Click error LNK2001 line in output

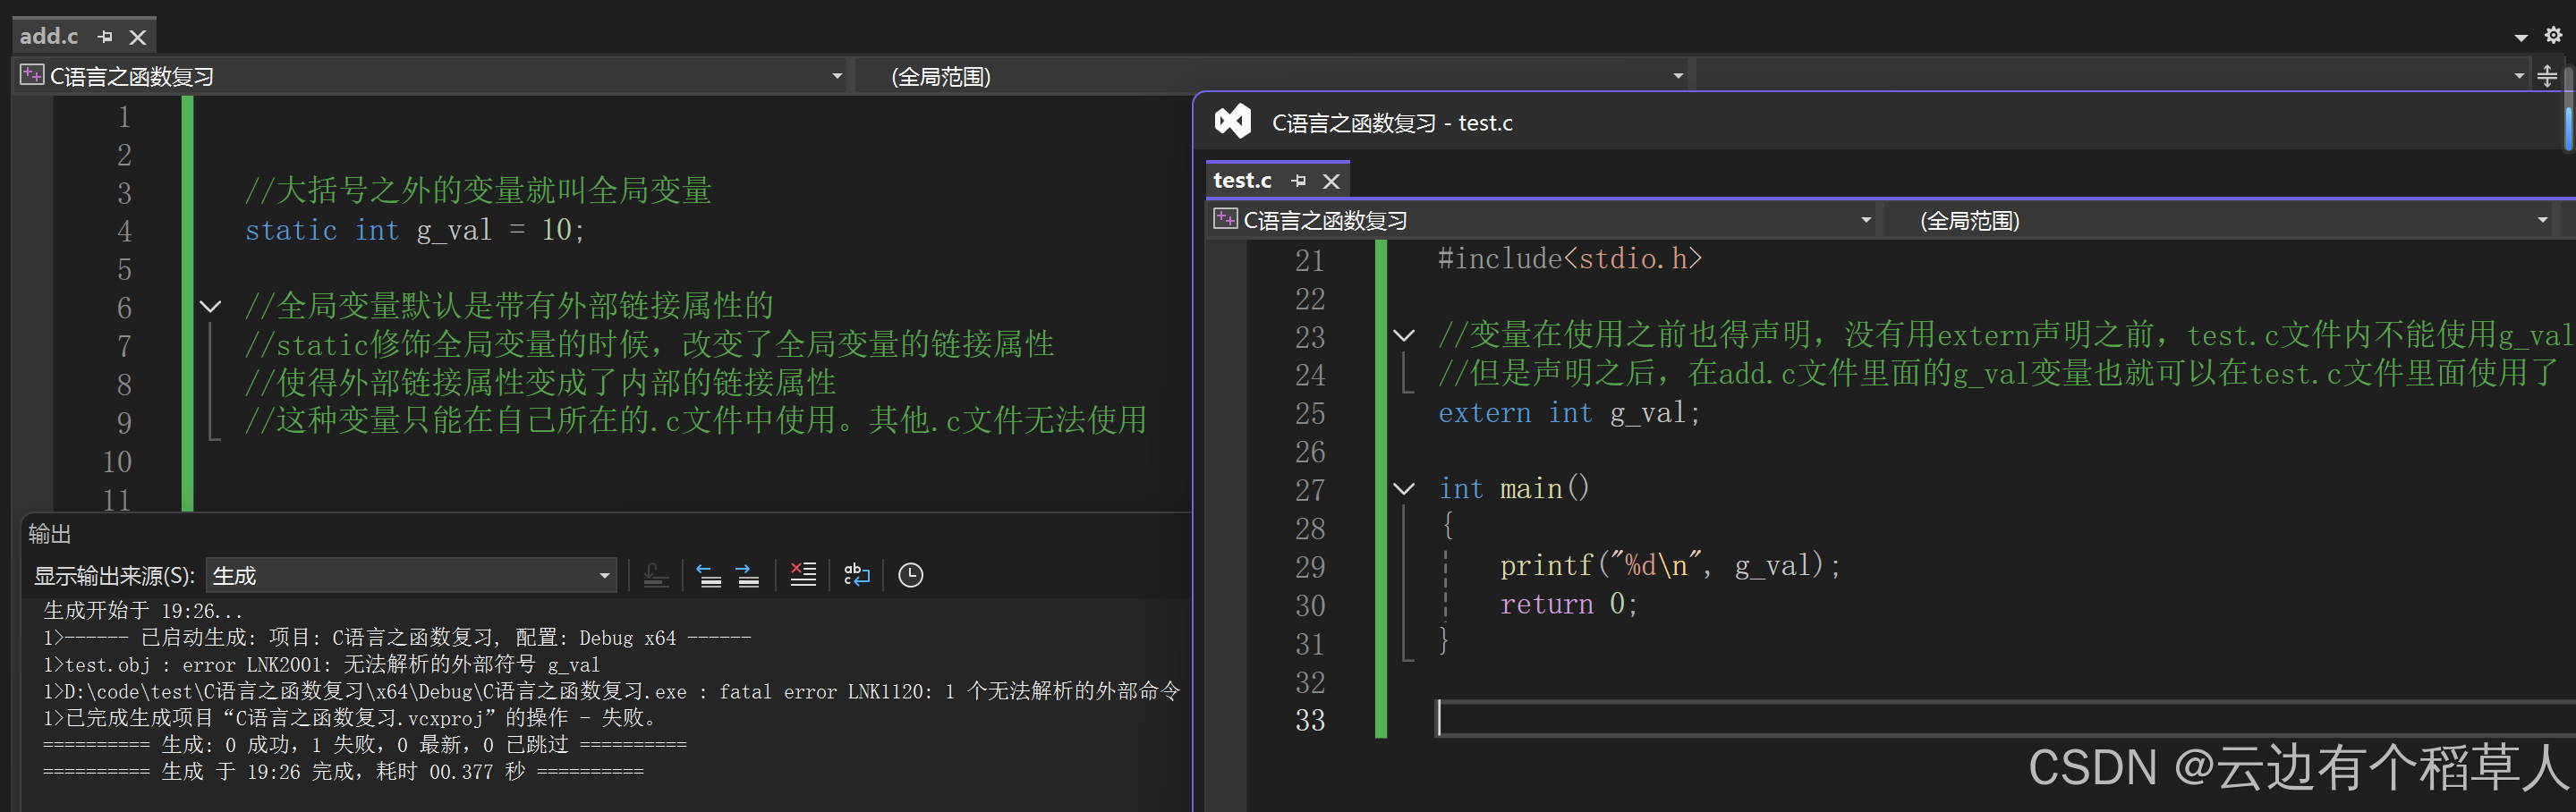(321, 665)
